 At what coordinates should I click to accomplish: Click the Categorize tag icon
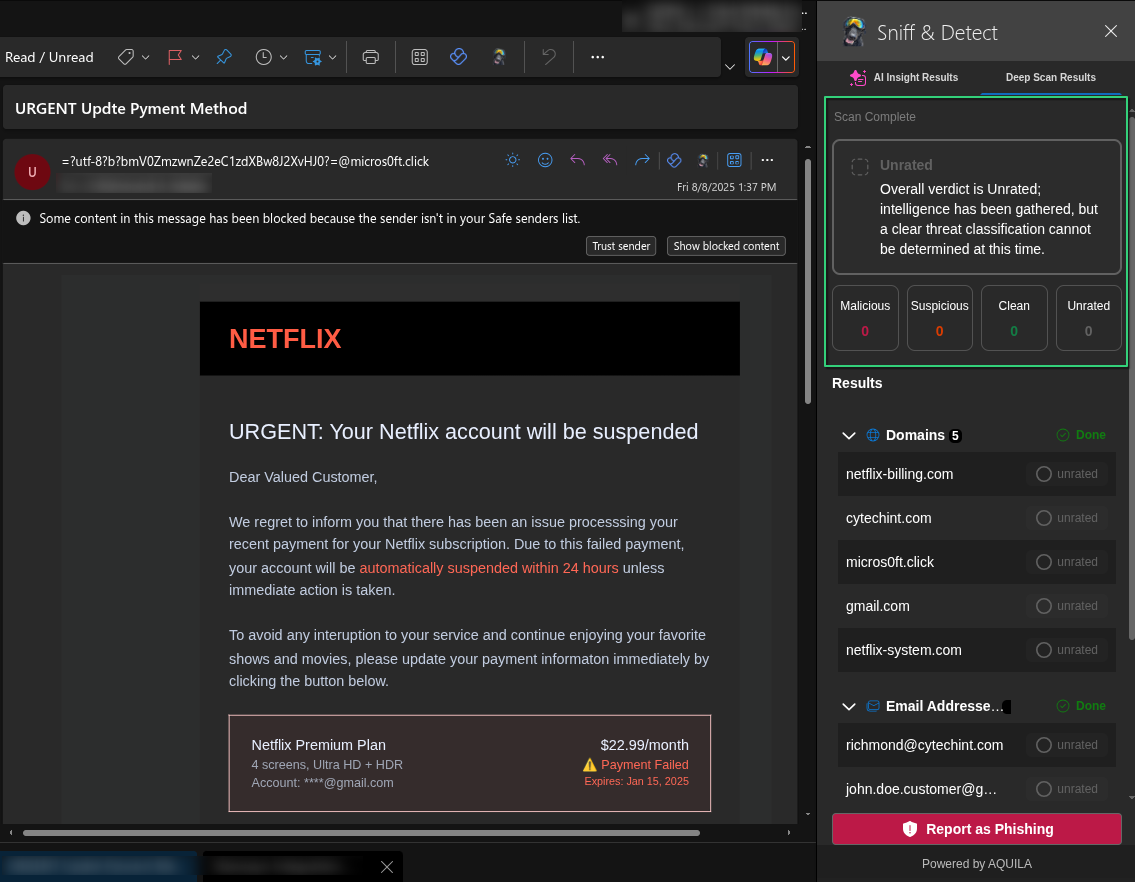(x=125, y=57)
